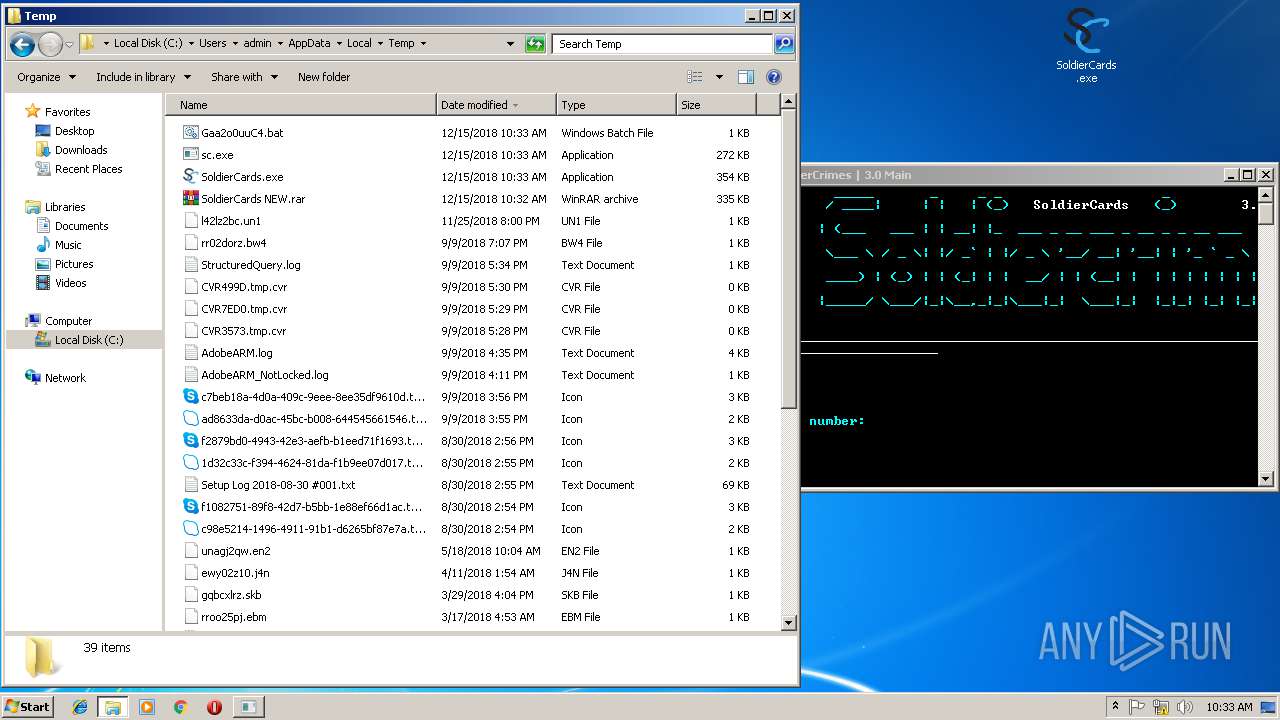Open Explorer help button
Screen dimensions: 1280x720
(x=773, y=77)
